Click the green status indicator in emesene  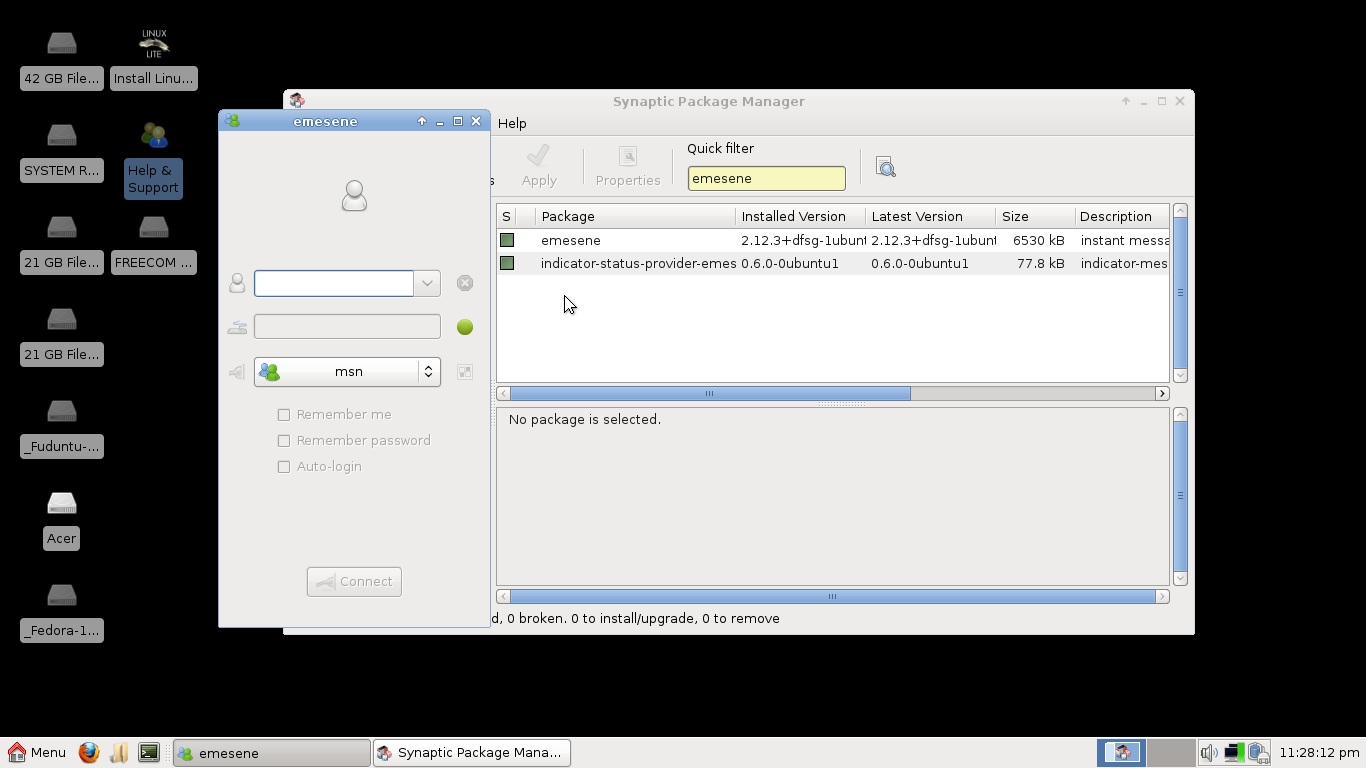click(x=465, y=327)
